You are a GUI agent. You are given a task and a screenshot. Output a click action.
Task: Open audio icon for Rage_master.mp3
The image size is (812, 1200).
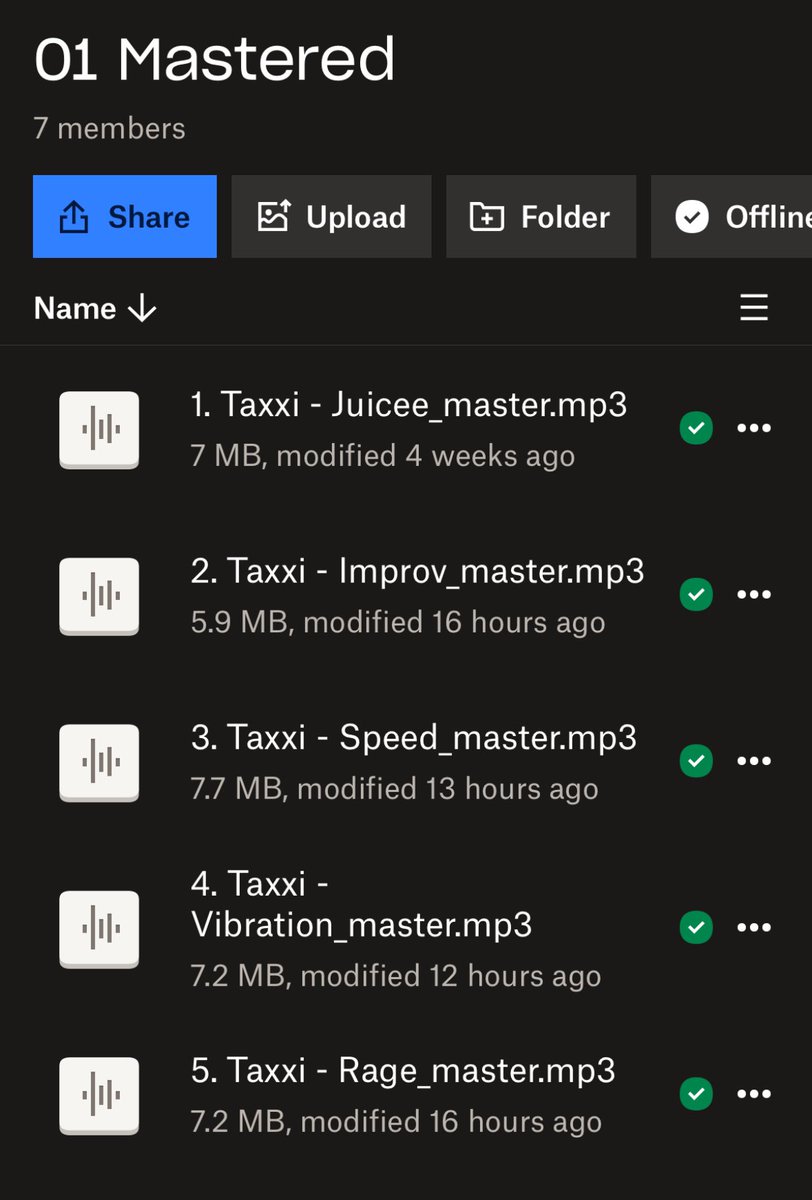coord(99,1095)
